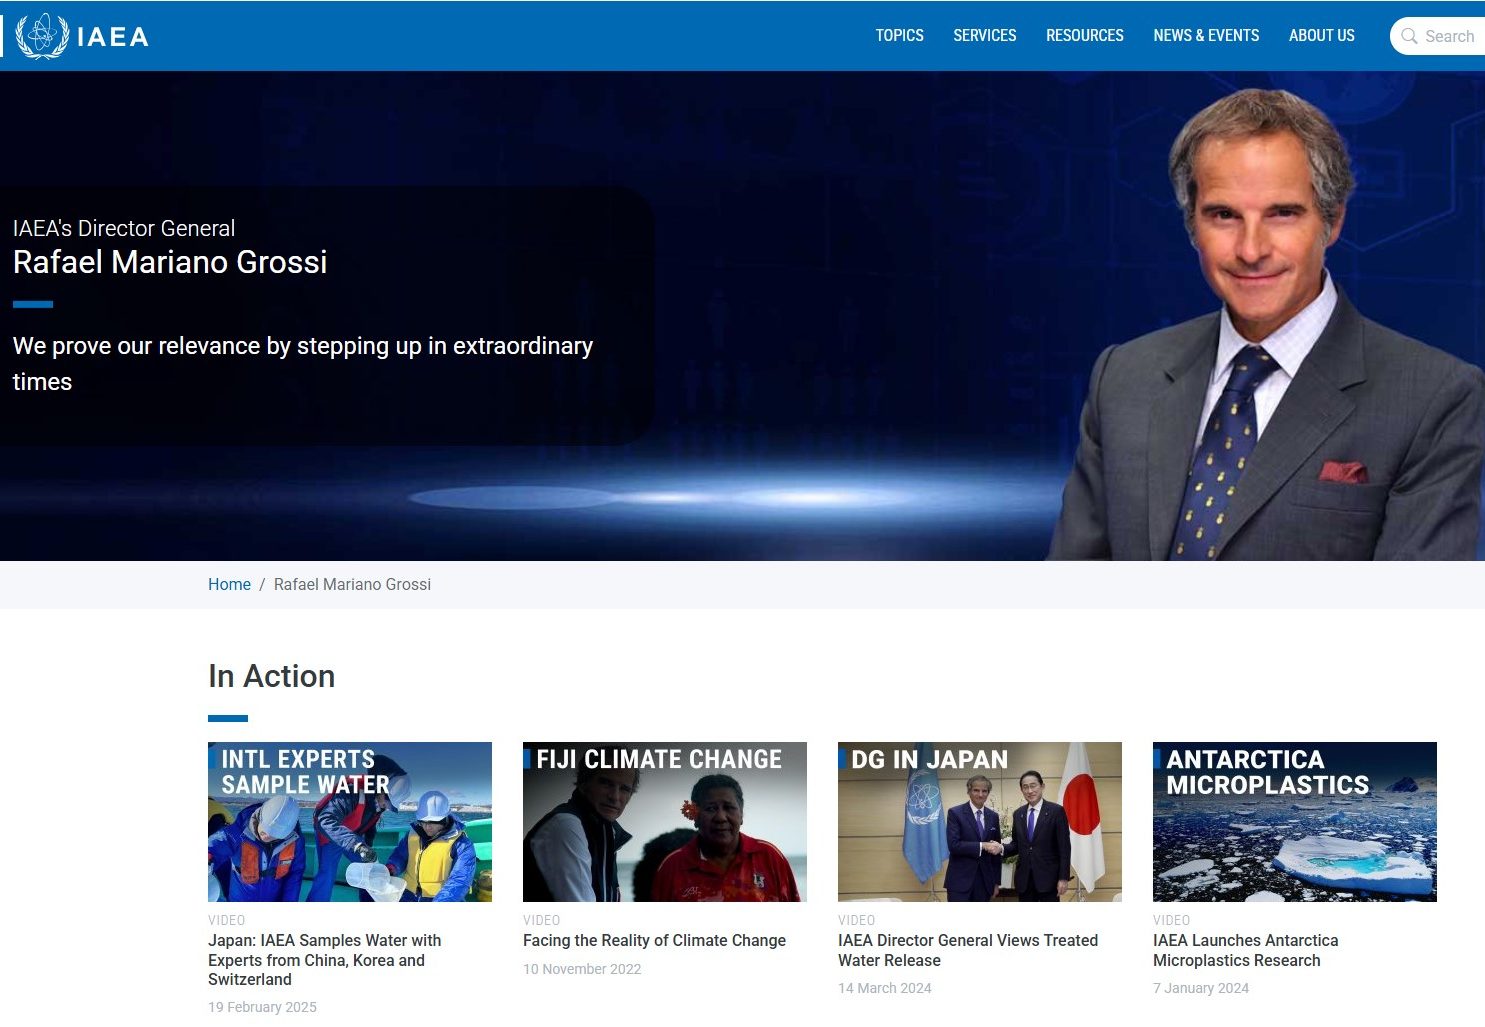Viewport: 1485px width, 1027px height.
Task: Open 'Japan: IAEA Samples Water' article link
Action: 324,960
